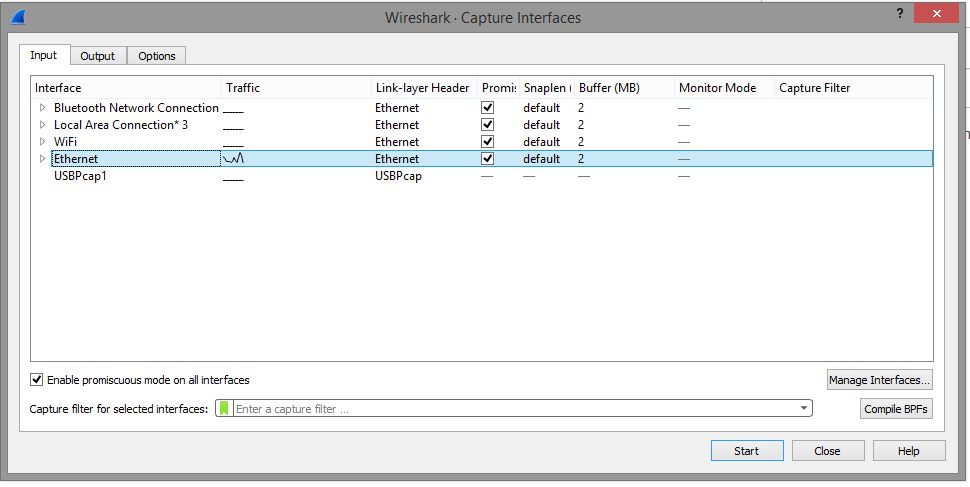Toggle promiscuous checkbox for WiFi interface

point(487,142)
